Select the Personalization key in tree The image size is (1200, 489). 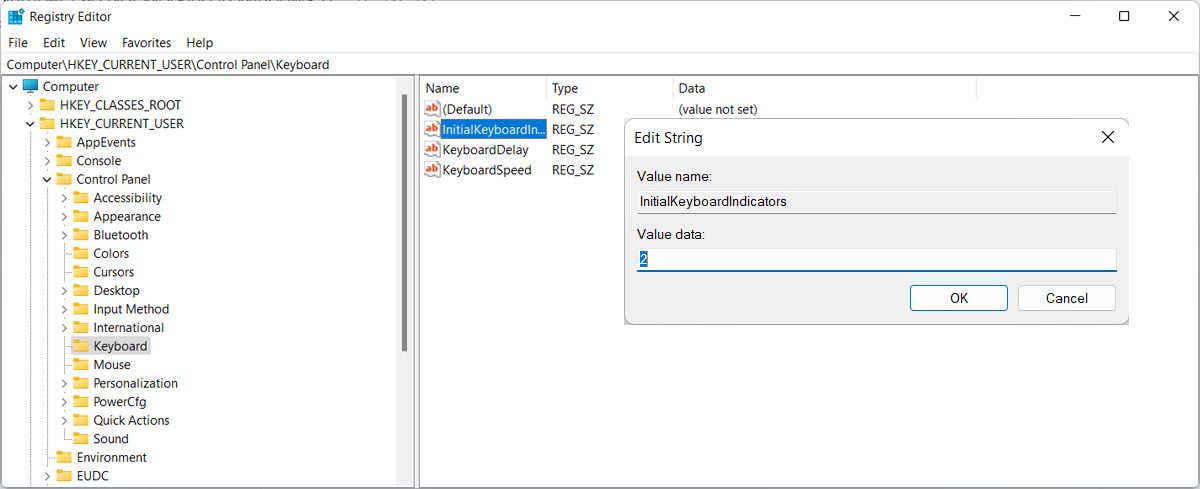click(x=135, y=383)
